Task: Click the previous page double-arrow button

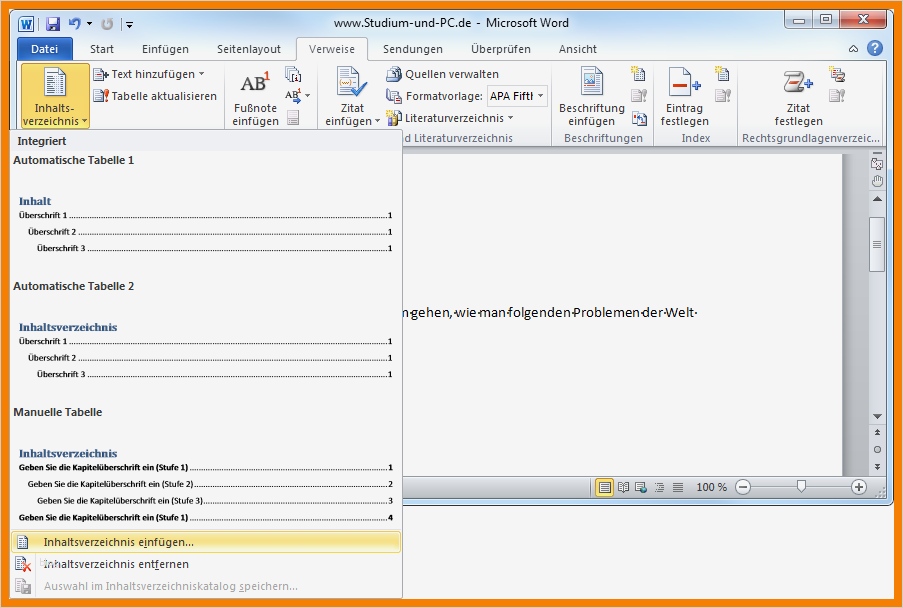Action: tap(877, 432)
